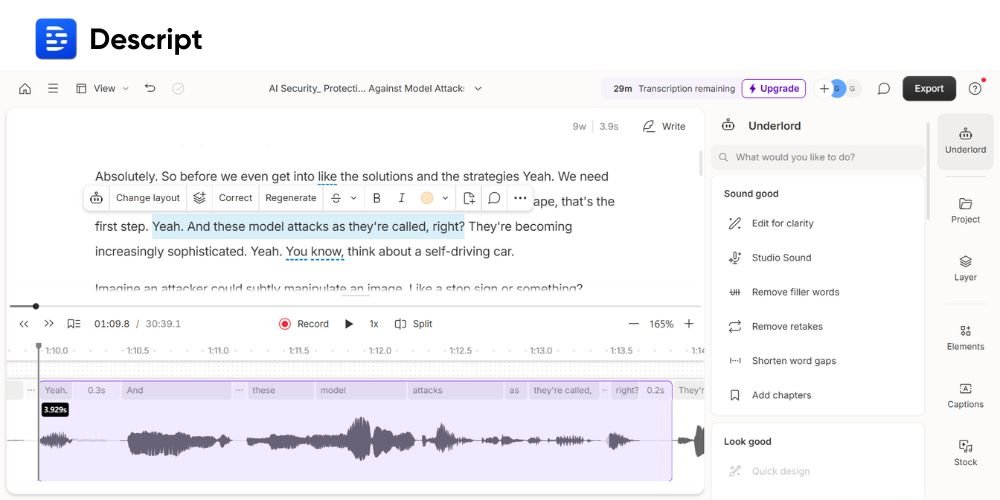Expand the highlight color dropdown arrow
Viewport: 1000px width, 500px height.
tap(445, 198)
